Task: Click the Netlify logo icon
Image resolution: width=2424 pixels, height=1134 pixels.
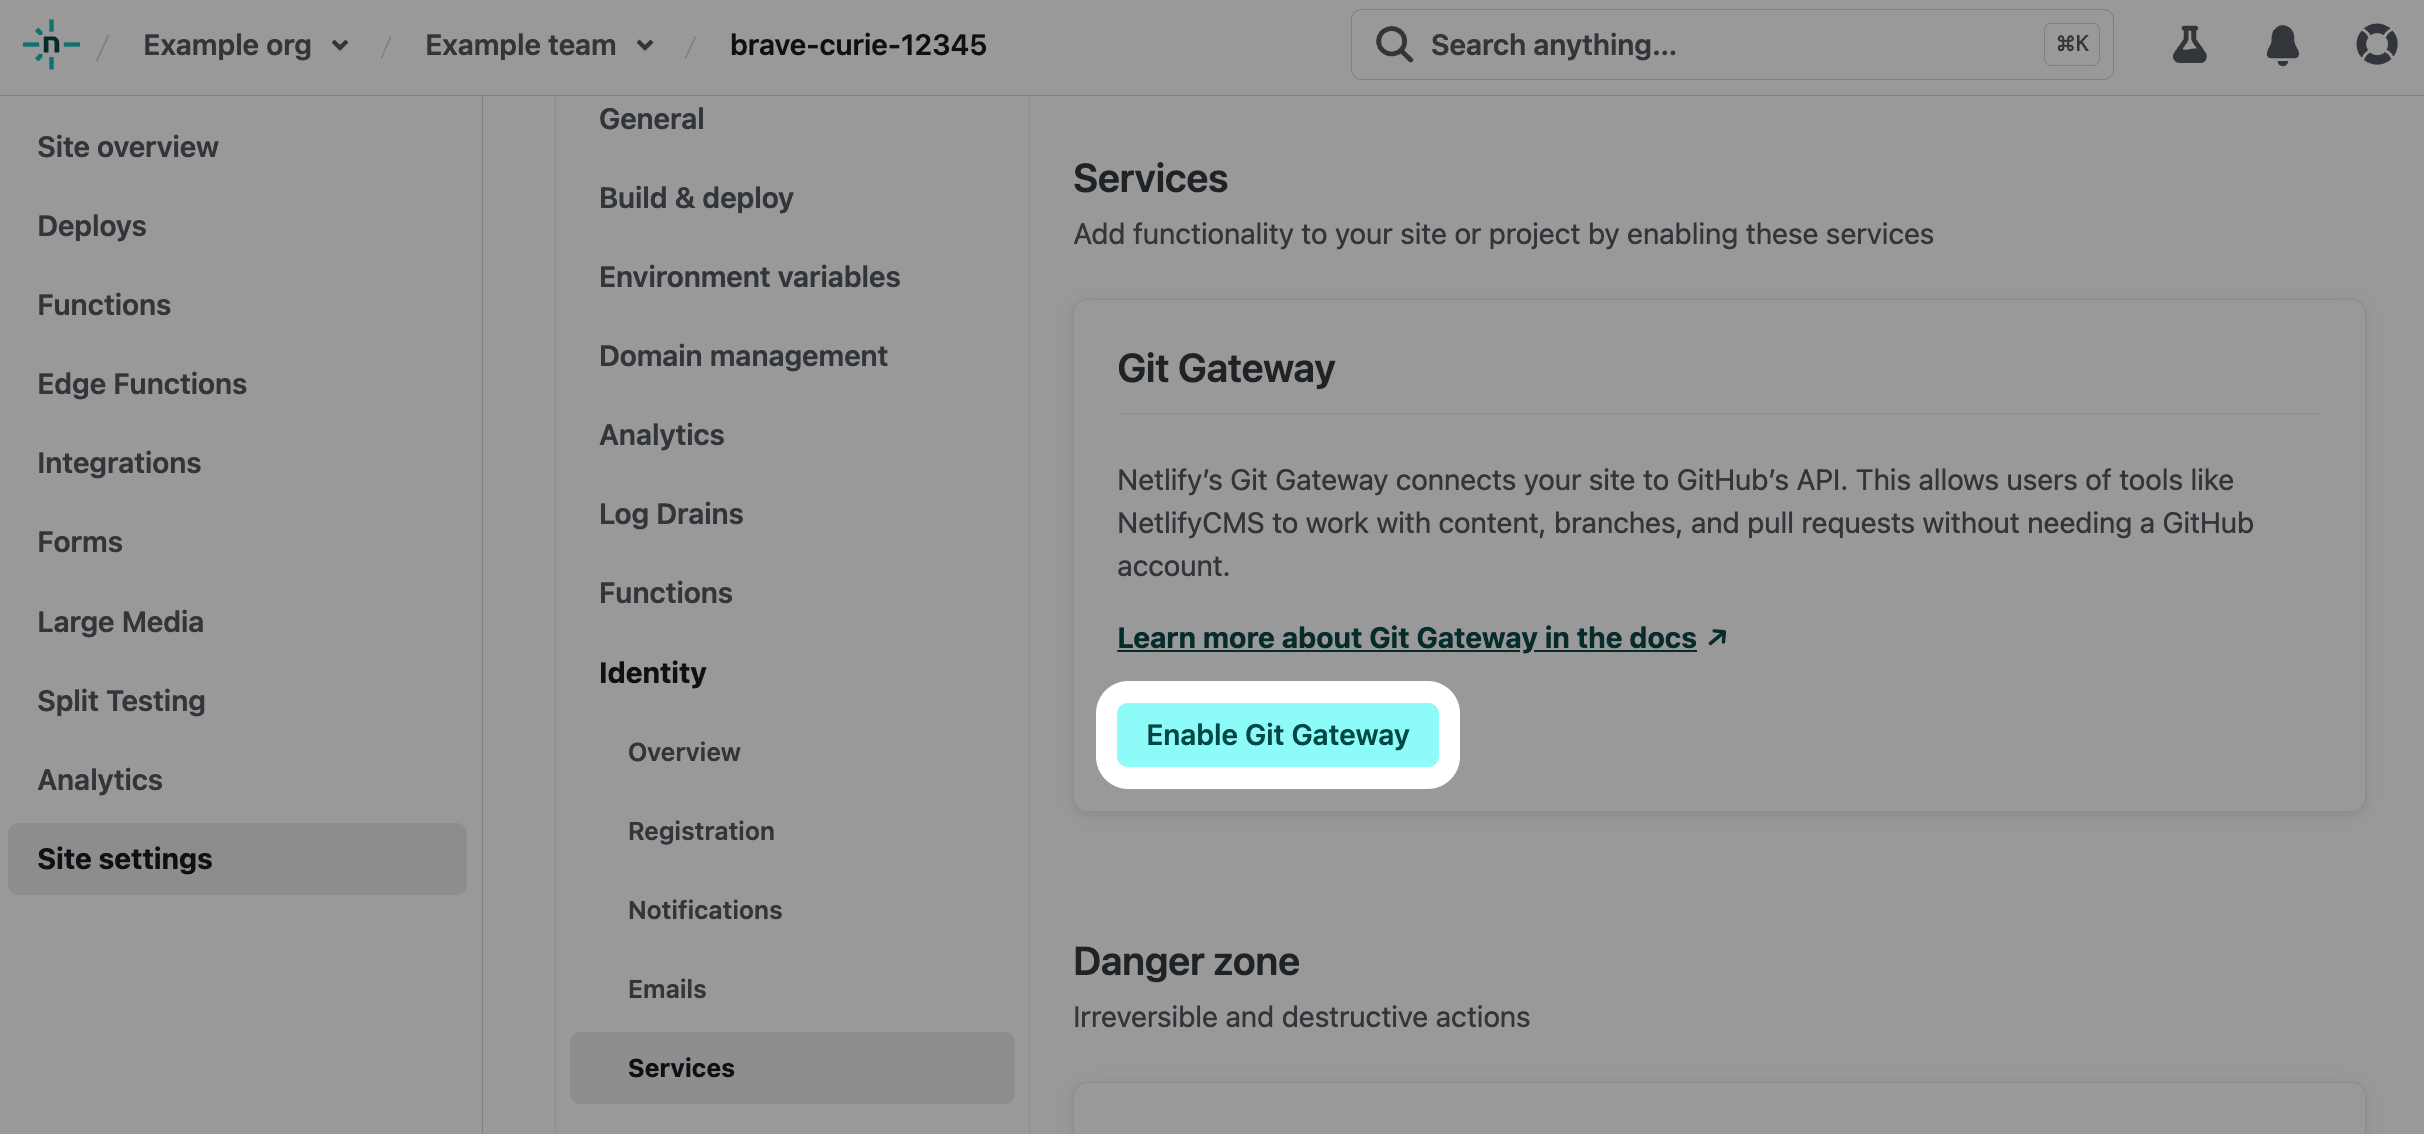Action: pos(50,45)
